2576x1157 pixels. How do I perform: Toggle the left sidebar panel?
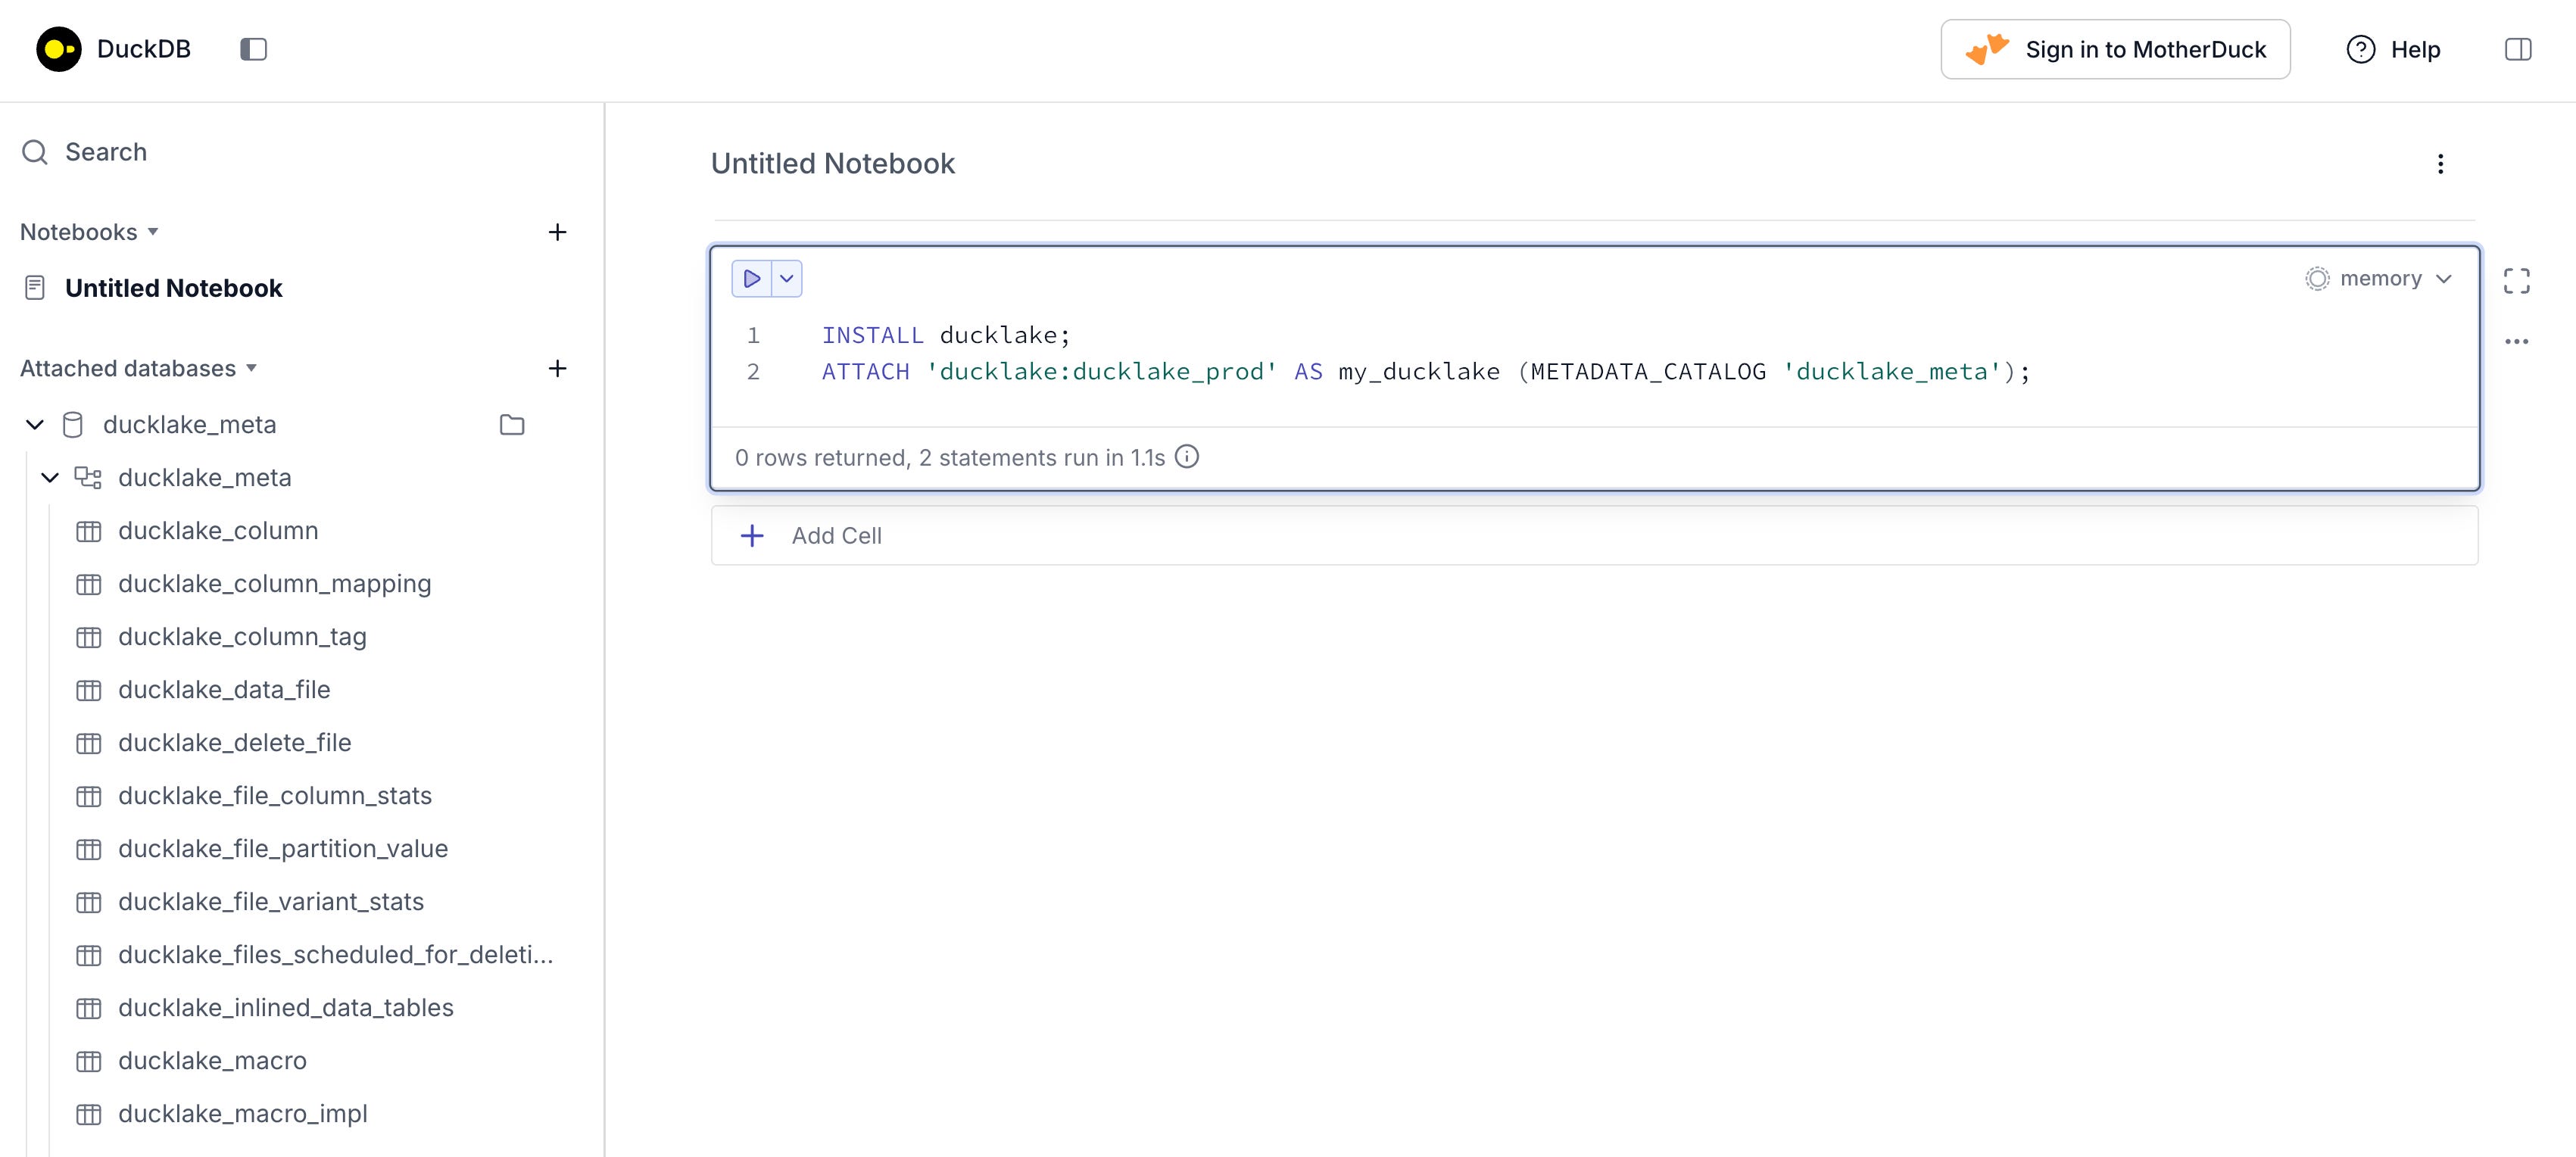pos(254,49)
